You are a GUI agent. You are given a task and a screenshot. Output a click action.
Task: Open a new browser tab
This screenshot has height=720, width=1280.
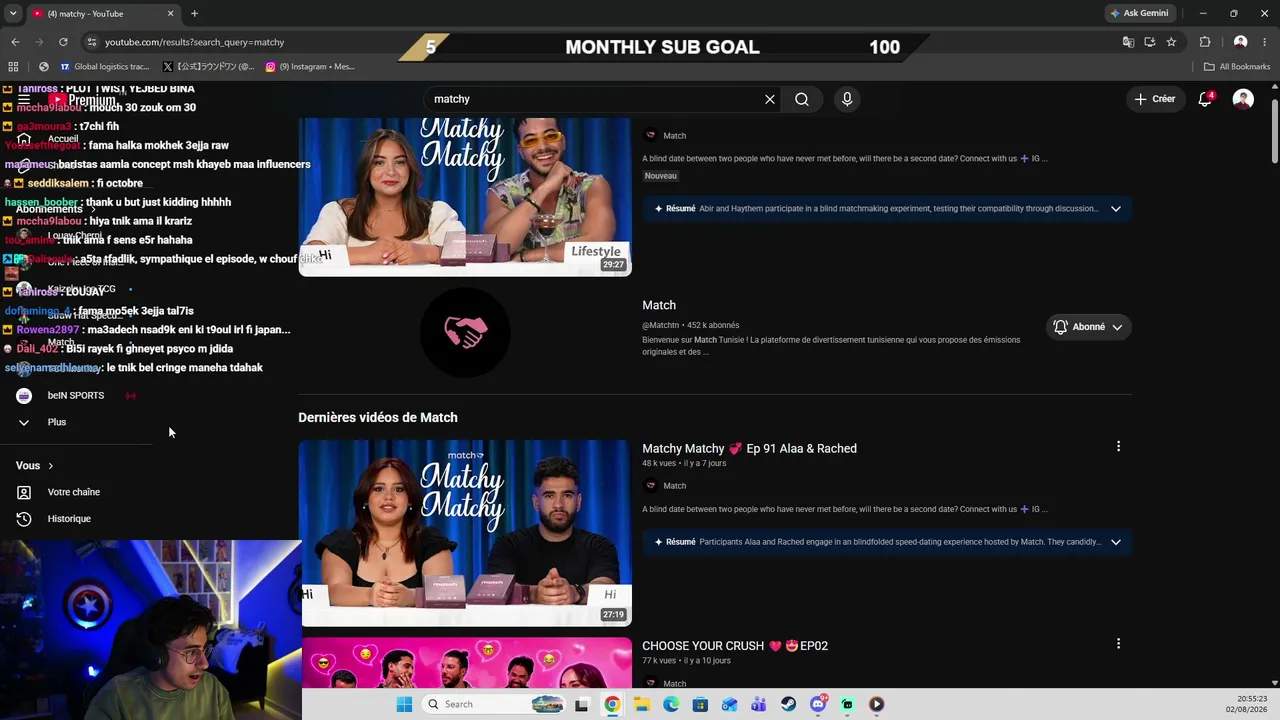click(x=194, y=13)
